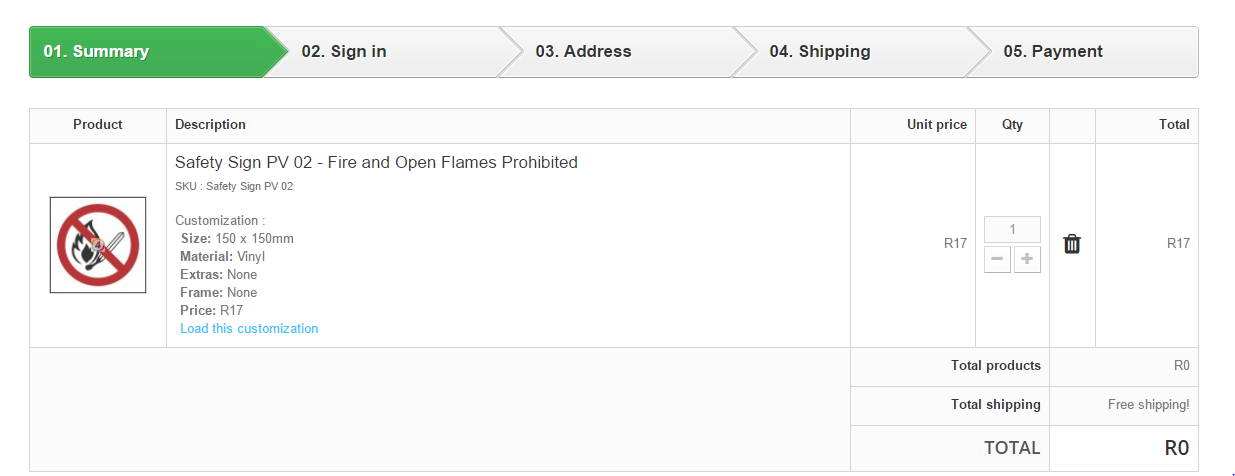Viewport: 1235px width, 476px height.
Task: Click the Description column header
Action: 210,125
